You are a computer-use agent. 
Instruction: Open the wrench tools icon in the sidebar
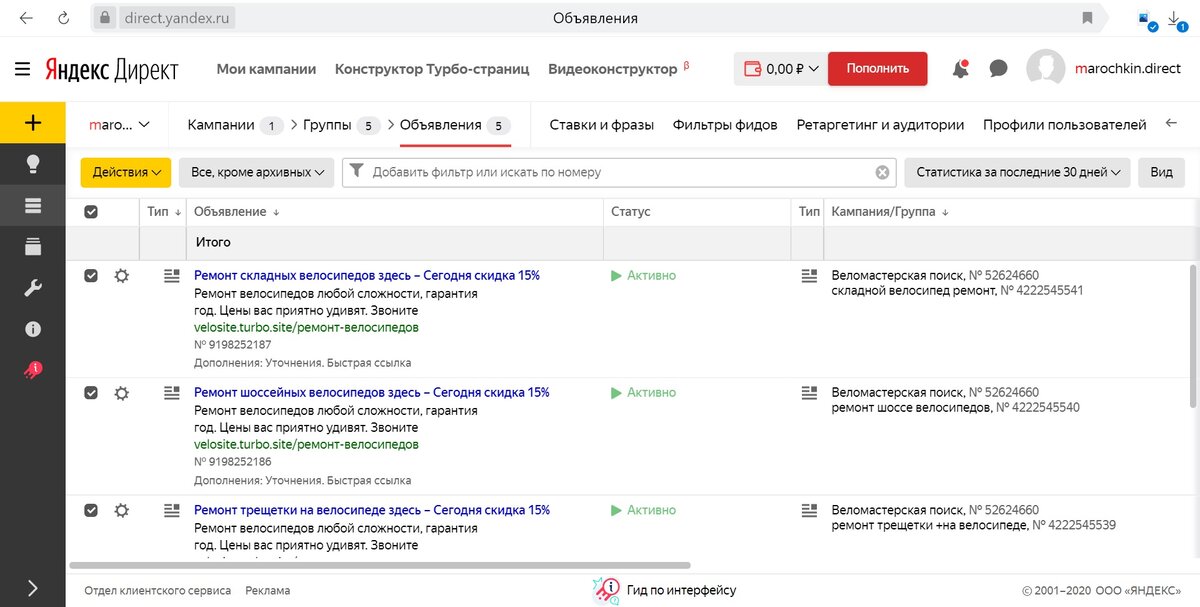(33, 288)
